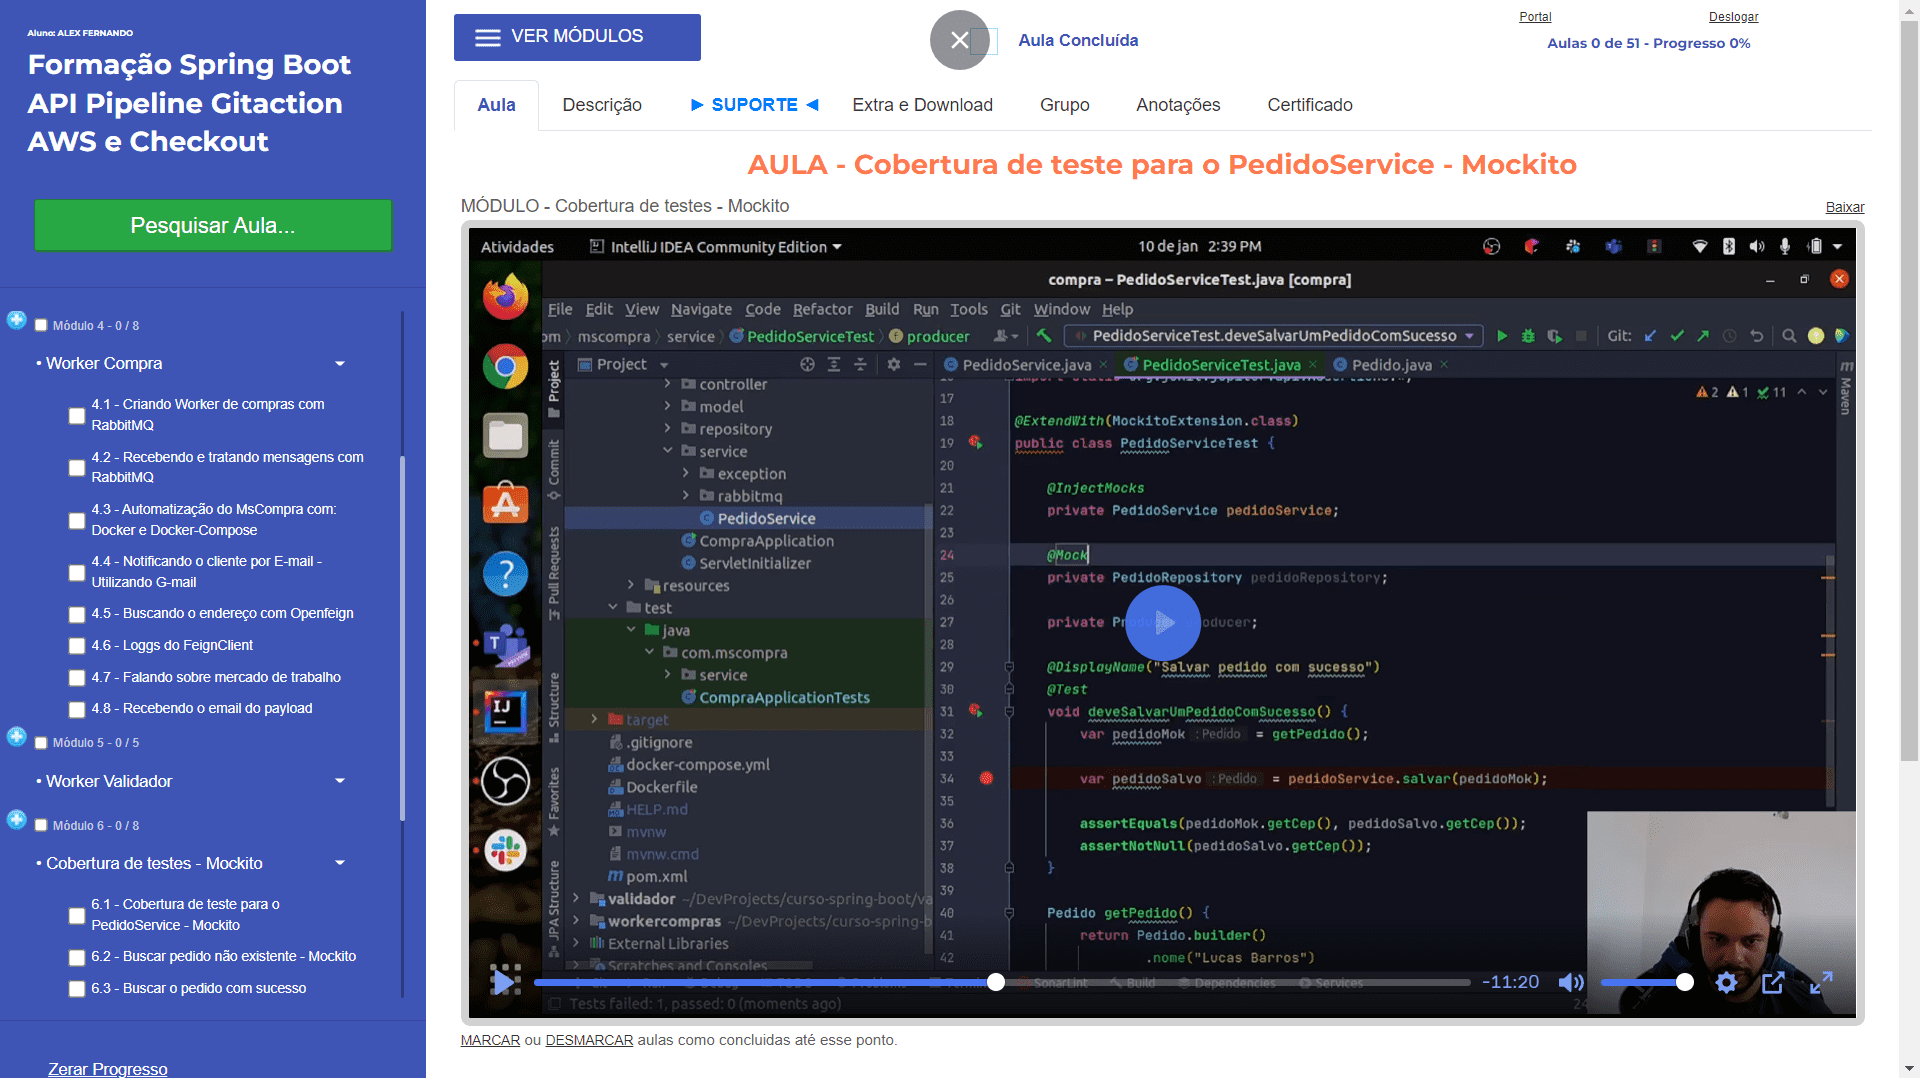Tick checkbox for 4.3 Automatização do MsCompra
The image size is (1920, 1078).
(76, 520)
